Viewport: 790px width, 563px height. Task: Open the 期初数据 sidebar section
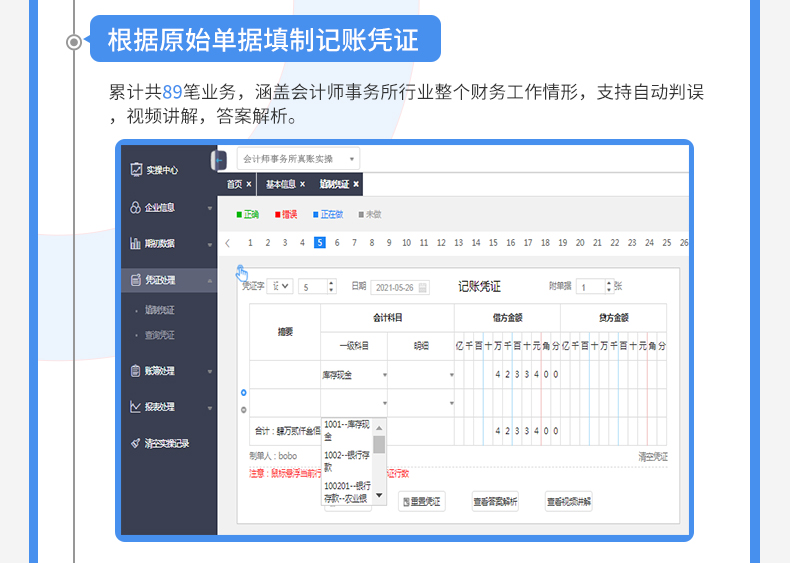tap(160, 244)
